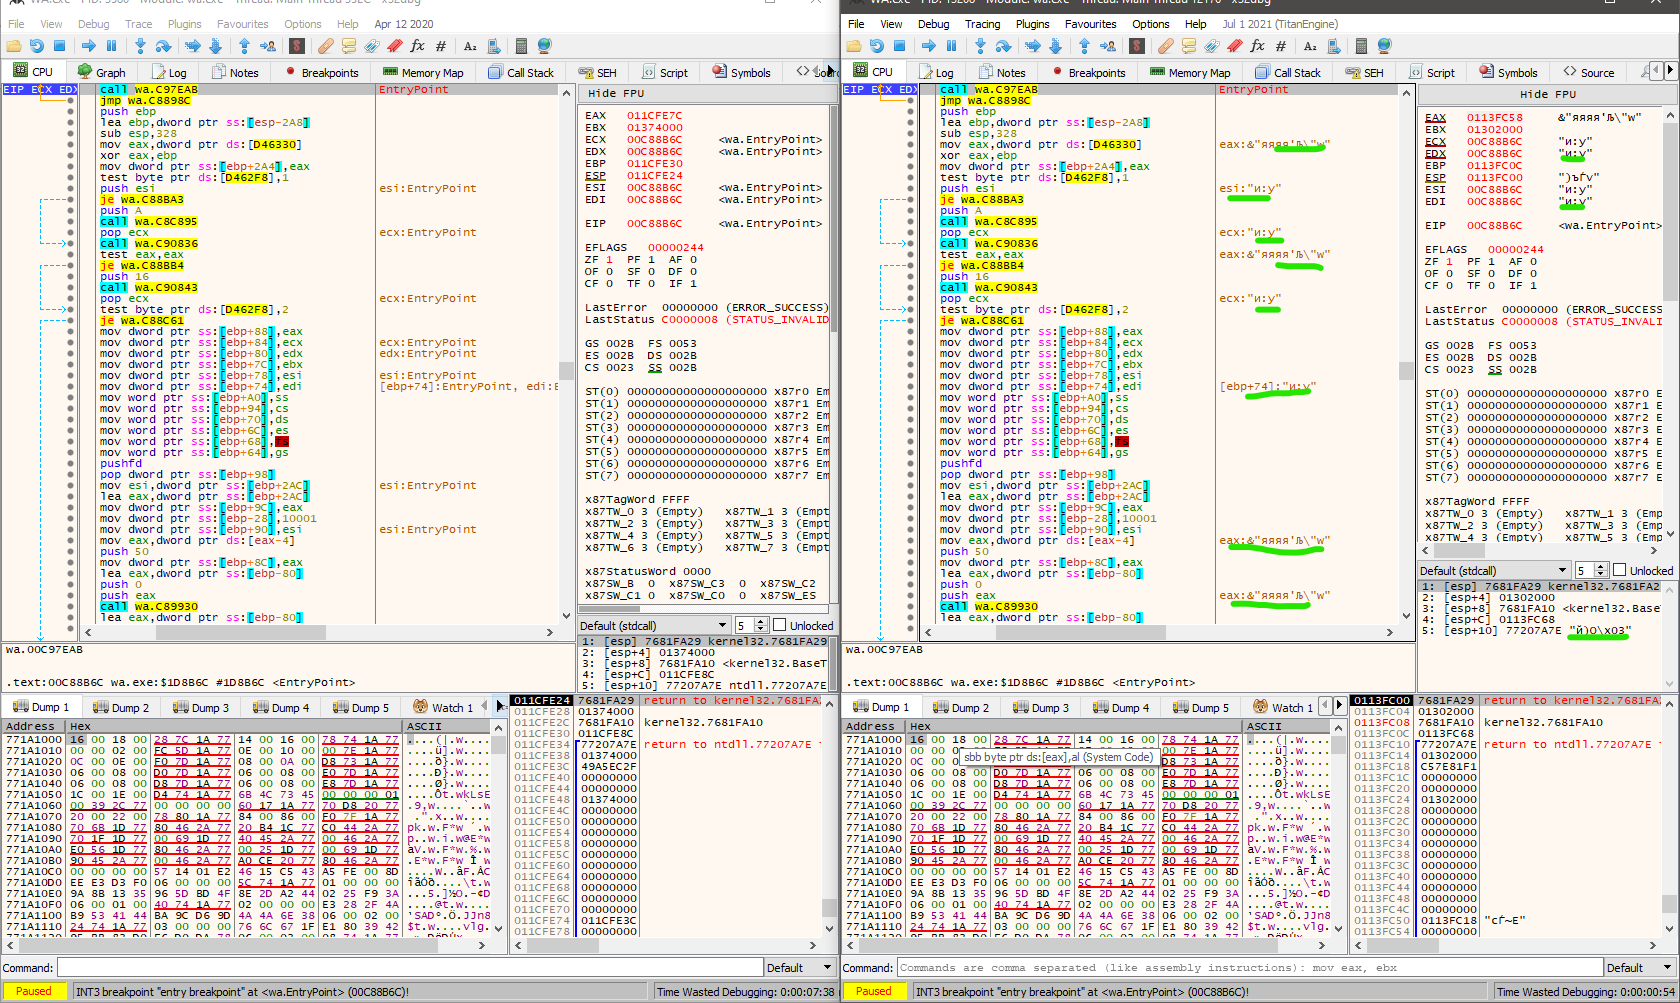Run the debuggee with the blue arrow
The width and height of the screenshot is (1680, 1003).
tap(88, 45)
